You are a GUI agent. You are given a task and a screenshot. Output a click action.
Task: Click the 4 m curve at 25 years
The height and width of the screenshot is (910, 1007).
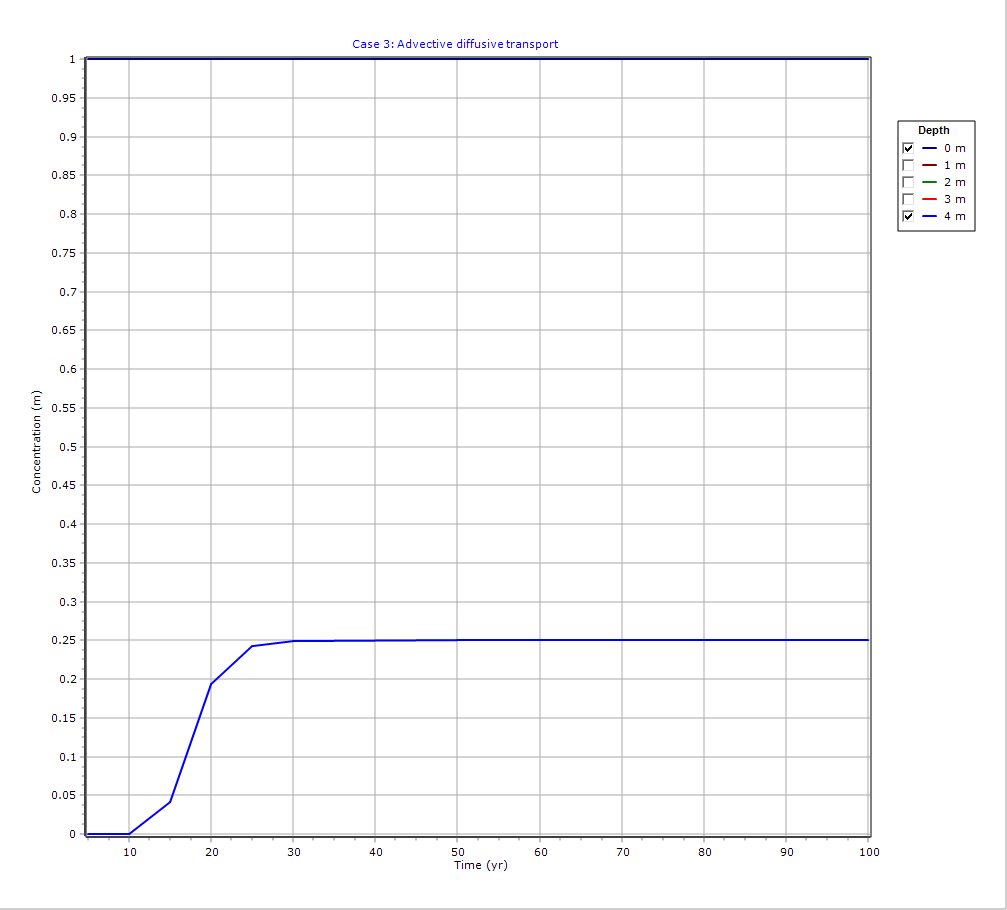pos(252,646)
